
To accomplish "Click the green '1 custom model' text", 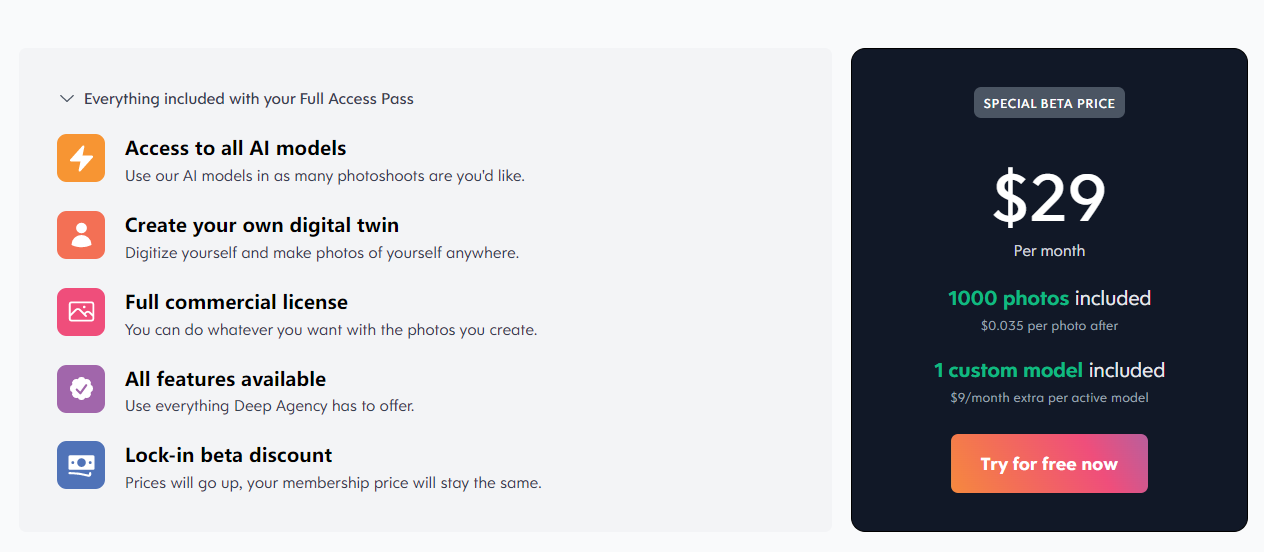I will point(1008,370).
